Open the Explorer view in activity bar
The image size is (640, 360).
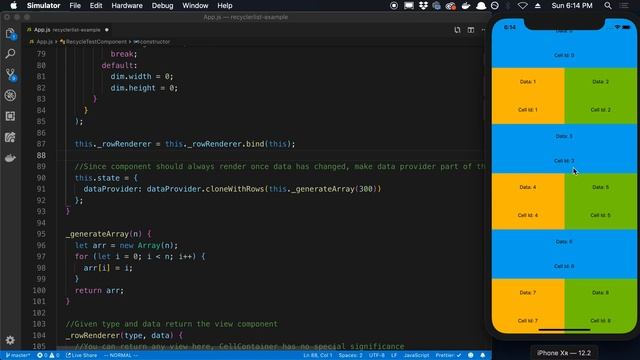11,33
